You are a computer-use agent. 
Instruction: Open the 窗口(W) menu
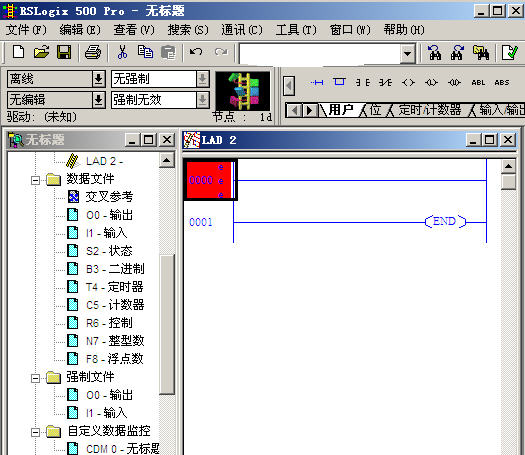tap(350, 30)
